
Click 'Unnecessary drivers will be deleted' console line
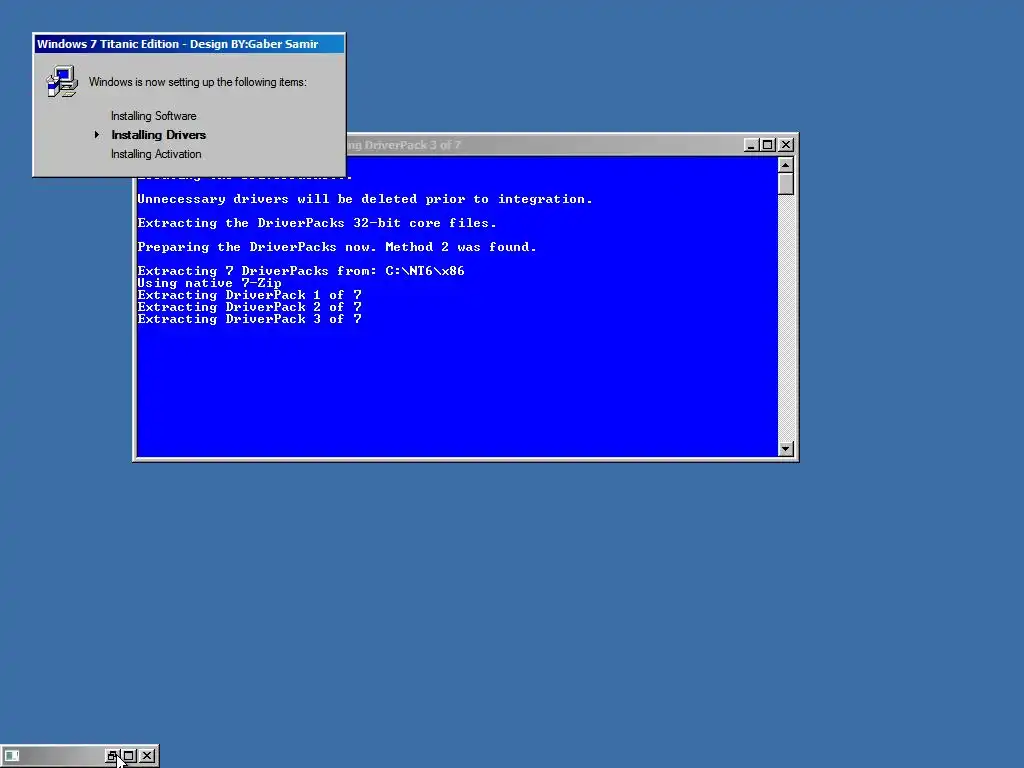(365, 199)
